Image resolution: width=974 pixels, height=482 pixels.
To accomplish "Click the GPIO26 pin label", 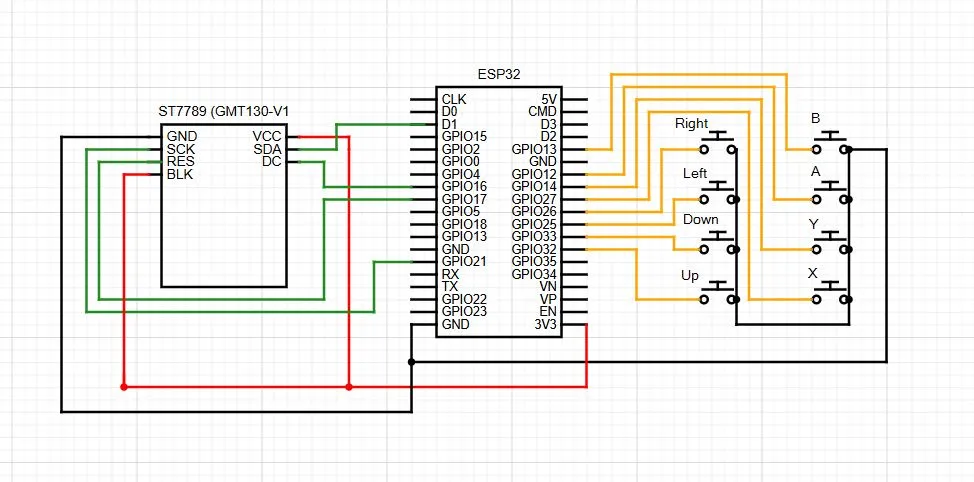I will pyautogui.click(x=534, y=211).
